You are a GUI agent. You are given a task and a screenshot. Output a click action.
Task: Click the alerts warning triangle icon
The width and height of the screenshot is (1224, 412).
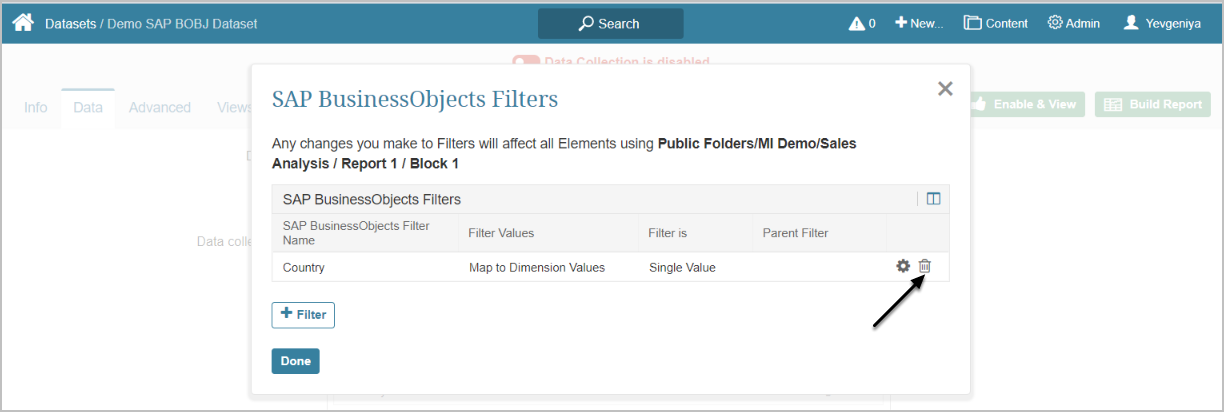pos(857,23)
